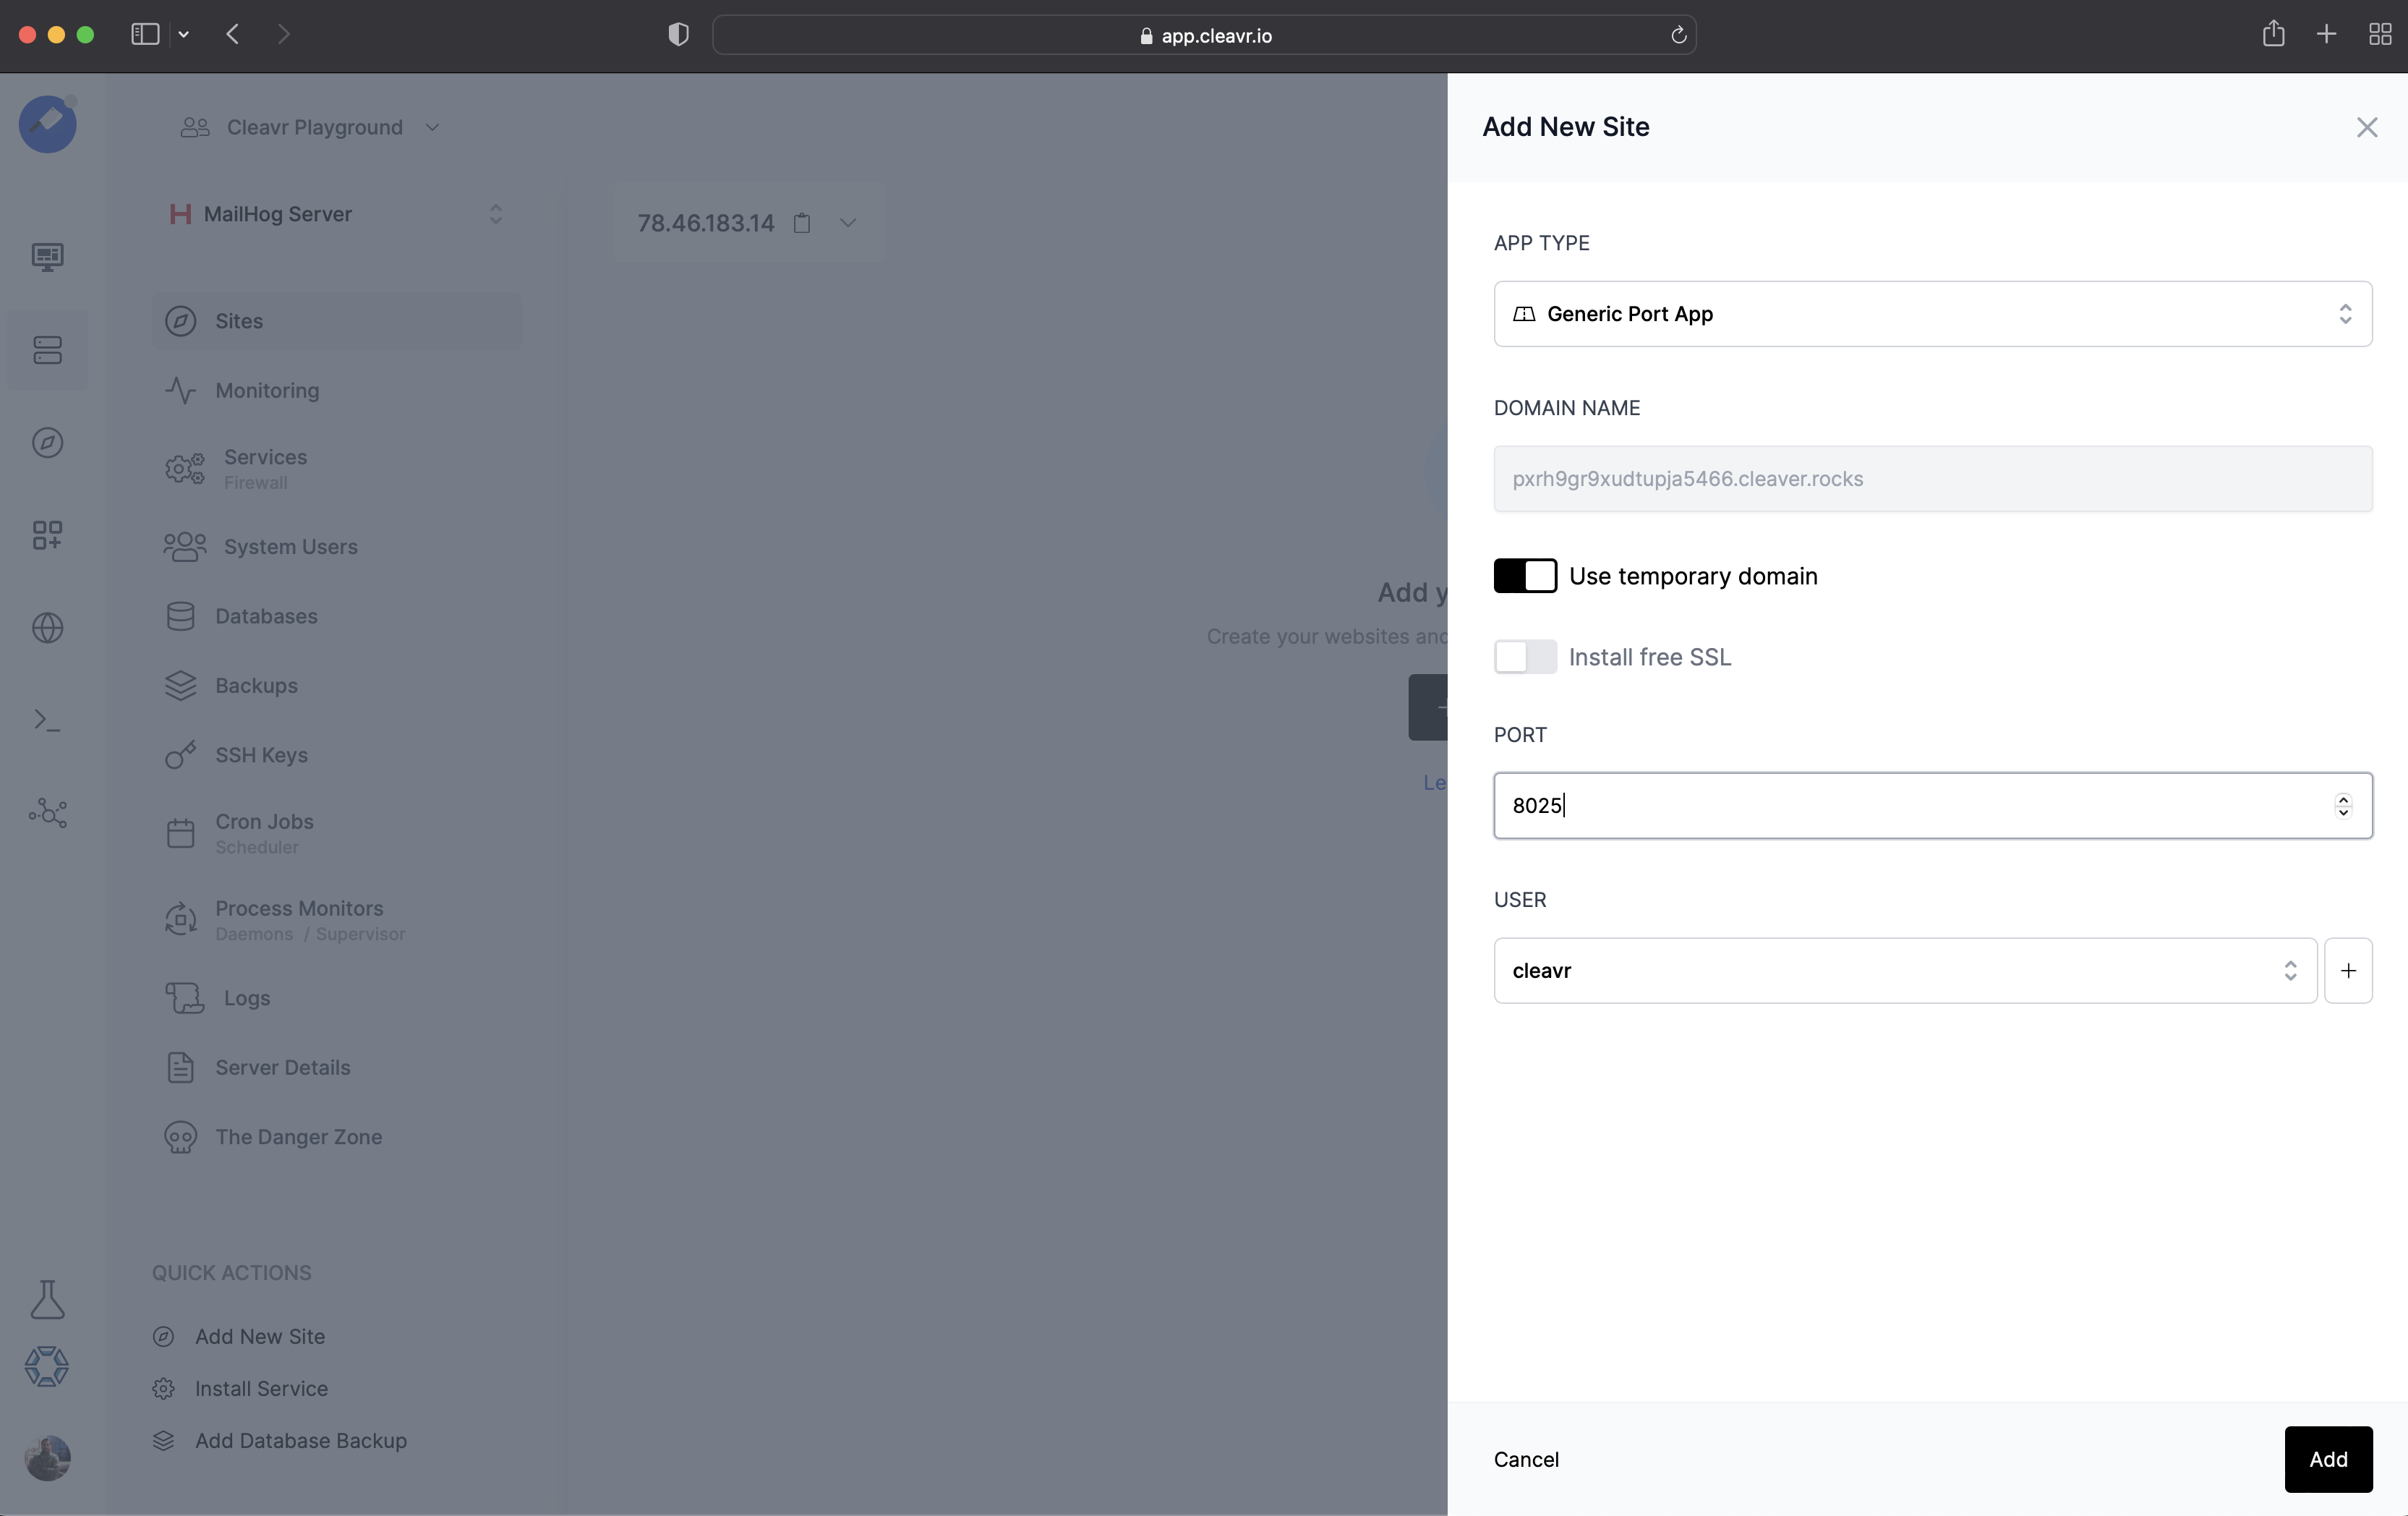Click the Databases navigation icon
The height and width of the screenshot is (1516, 2408).
[x=180, y=615]
